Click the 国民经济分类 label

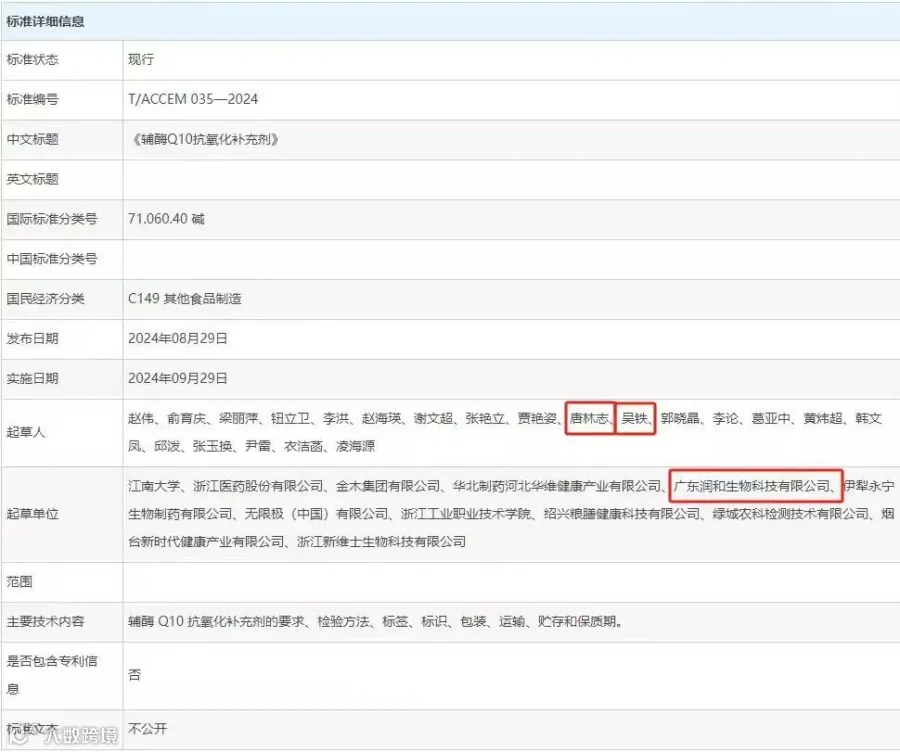[x=45, y=299]
